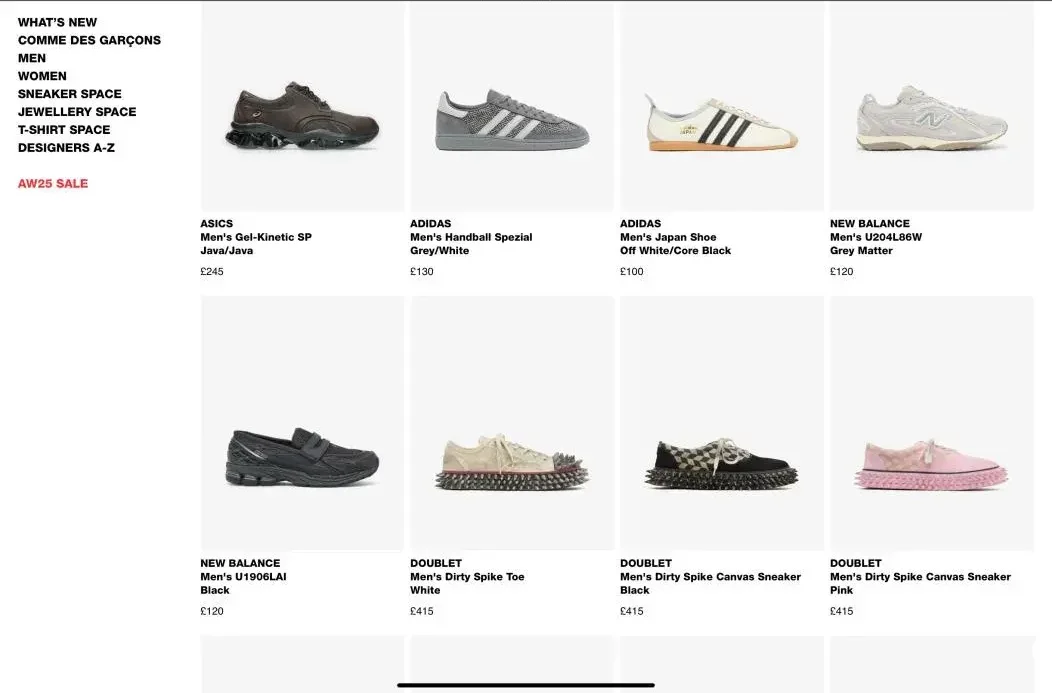Viewport: 1052px width, 693px height.
Task: Click the grey Adidas Handball Spezial photo
Action: pos(512,120)
